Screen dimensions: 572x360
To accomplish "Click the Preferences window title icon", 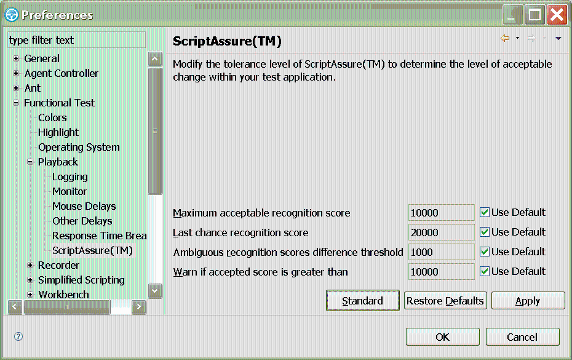I will click(12, 15).
